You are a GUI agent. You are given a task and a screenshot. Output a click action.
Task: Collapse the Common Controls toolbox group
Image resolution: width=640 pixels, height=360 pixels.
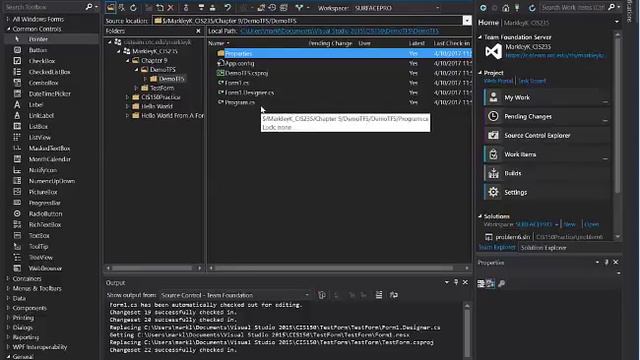click(9, 29)
